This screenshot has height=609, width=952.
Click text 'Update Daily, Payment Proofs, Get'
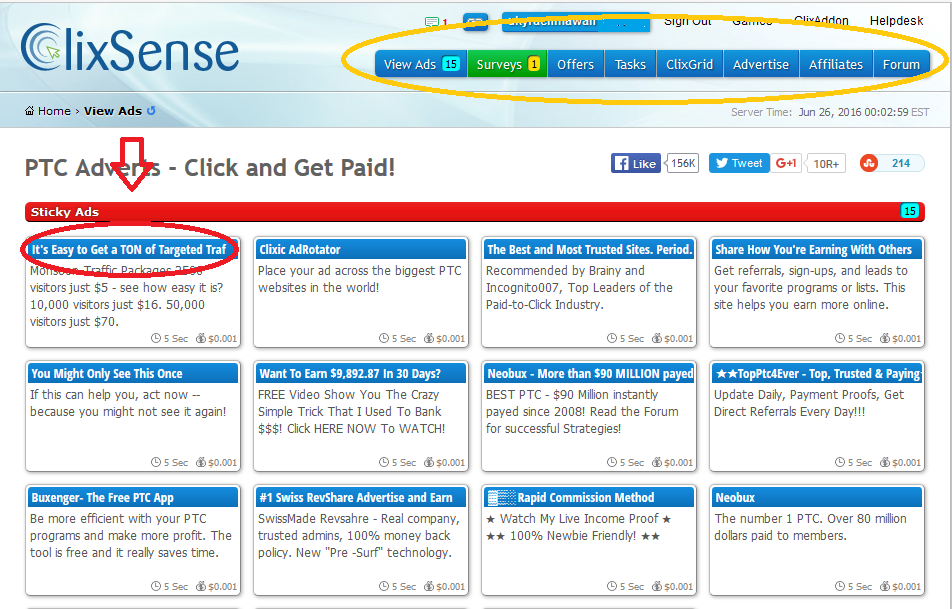coord(809,395)
